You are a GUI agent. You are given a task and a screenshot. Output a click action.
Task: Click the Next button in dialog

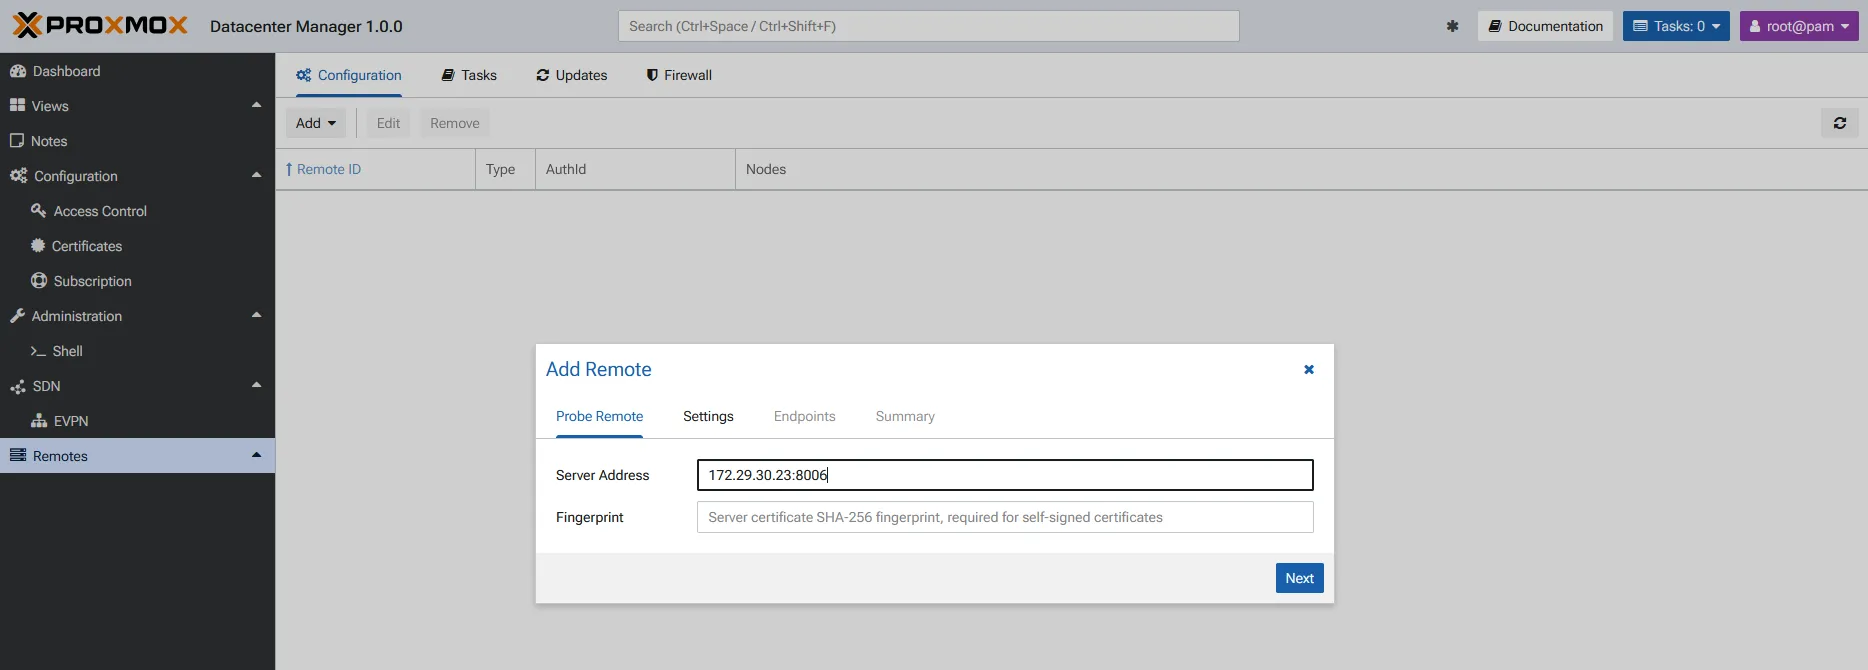pyautogui.click(x=1299, y=578)
